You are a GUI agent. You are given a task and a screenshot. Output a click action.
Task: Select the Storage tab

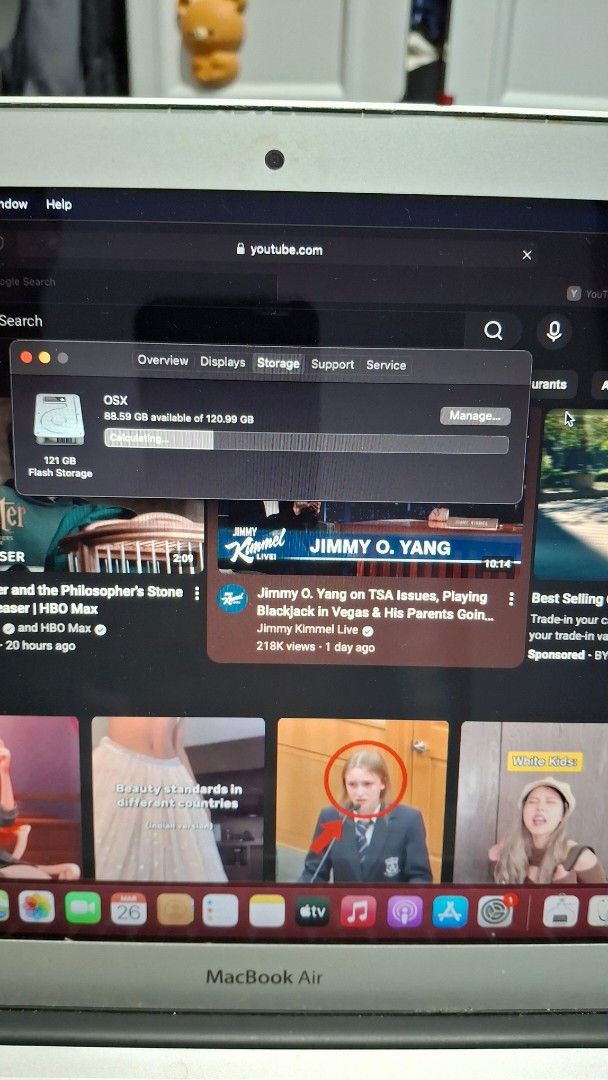(278, 363)
